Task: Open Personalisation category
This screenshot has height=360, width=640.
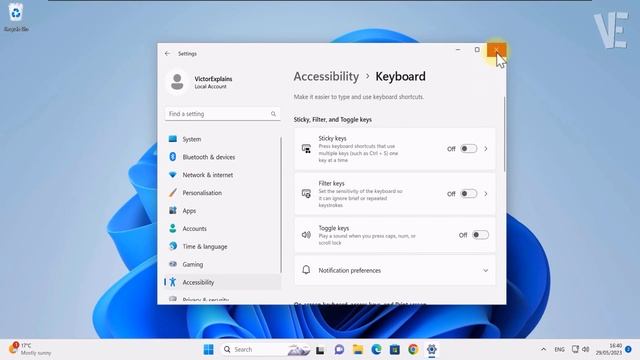Action: click(x=222, y=193)
